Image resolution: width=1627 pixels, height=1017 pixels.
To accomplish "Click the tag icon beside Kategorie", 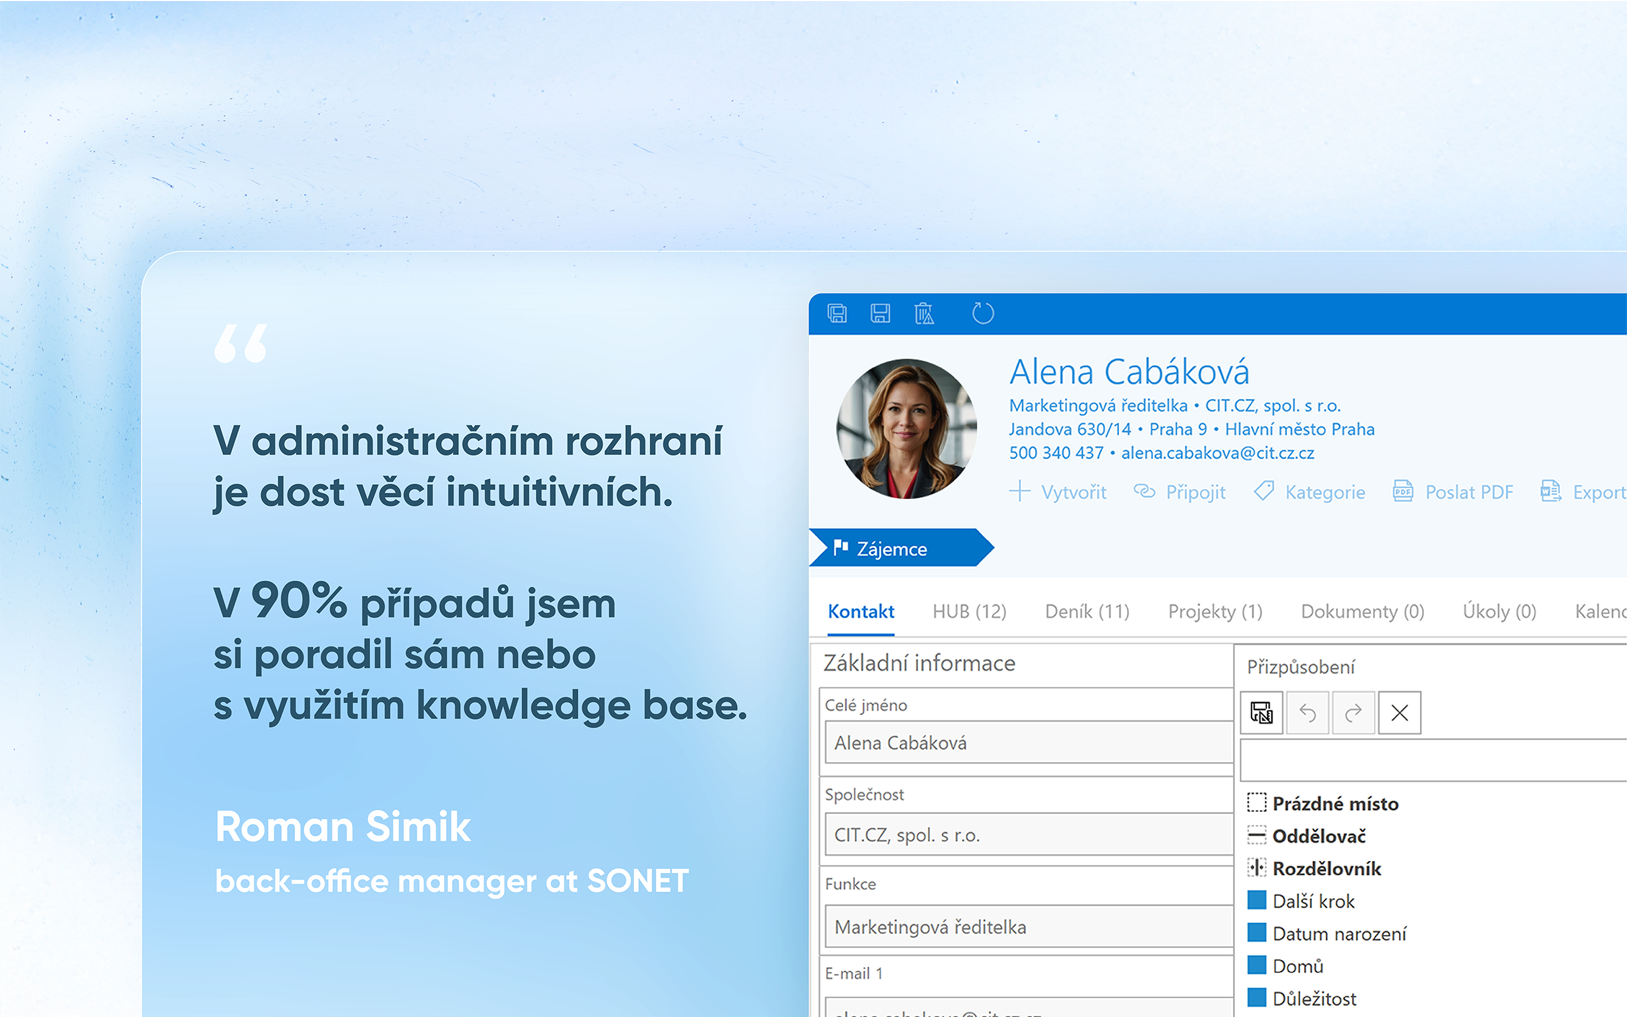I will [x=1264, y=491].
